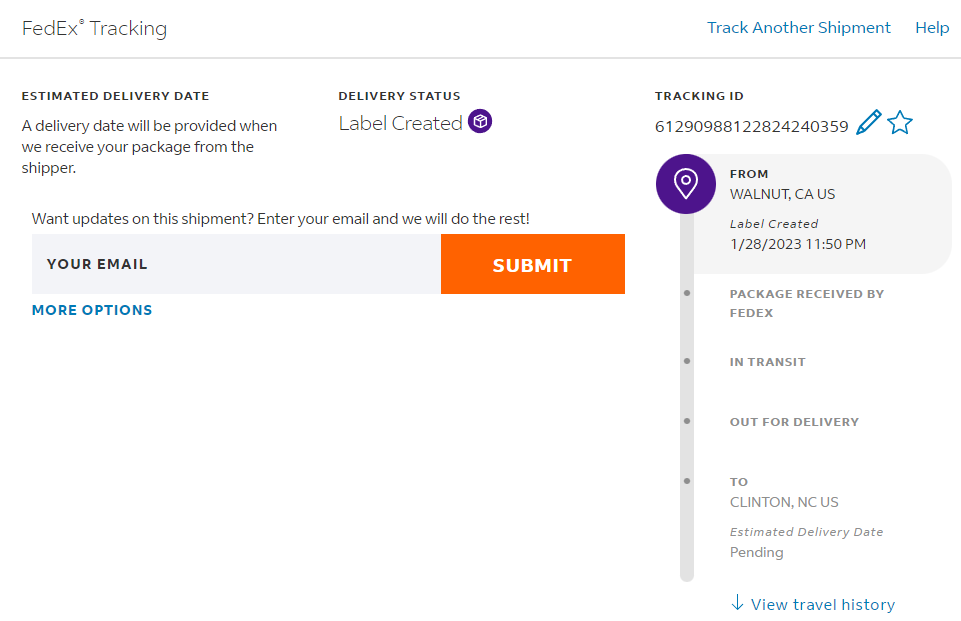
Task: Click the YOUR EMAIL input field
Action: click(x=236, y=264)
